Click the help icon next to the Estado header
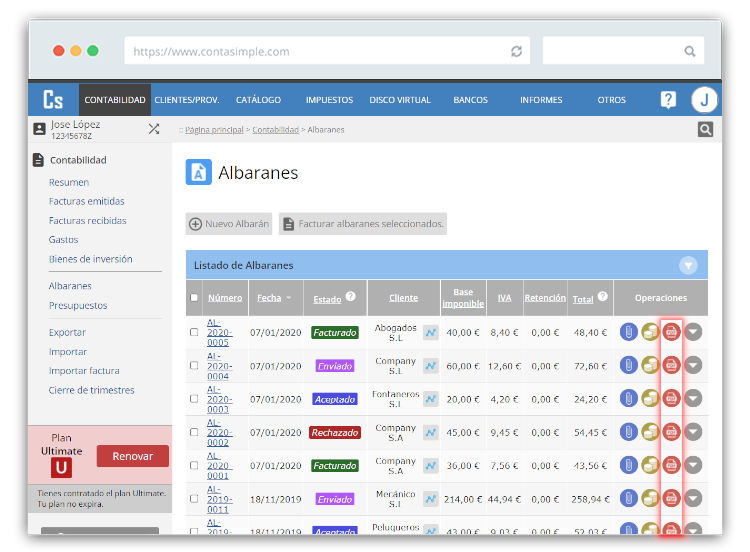 tap(351, 296)
